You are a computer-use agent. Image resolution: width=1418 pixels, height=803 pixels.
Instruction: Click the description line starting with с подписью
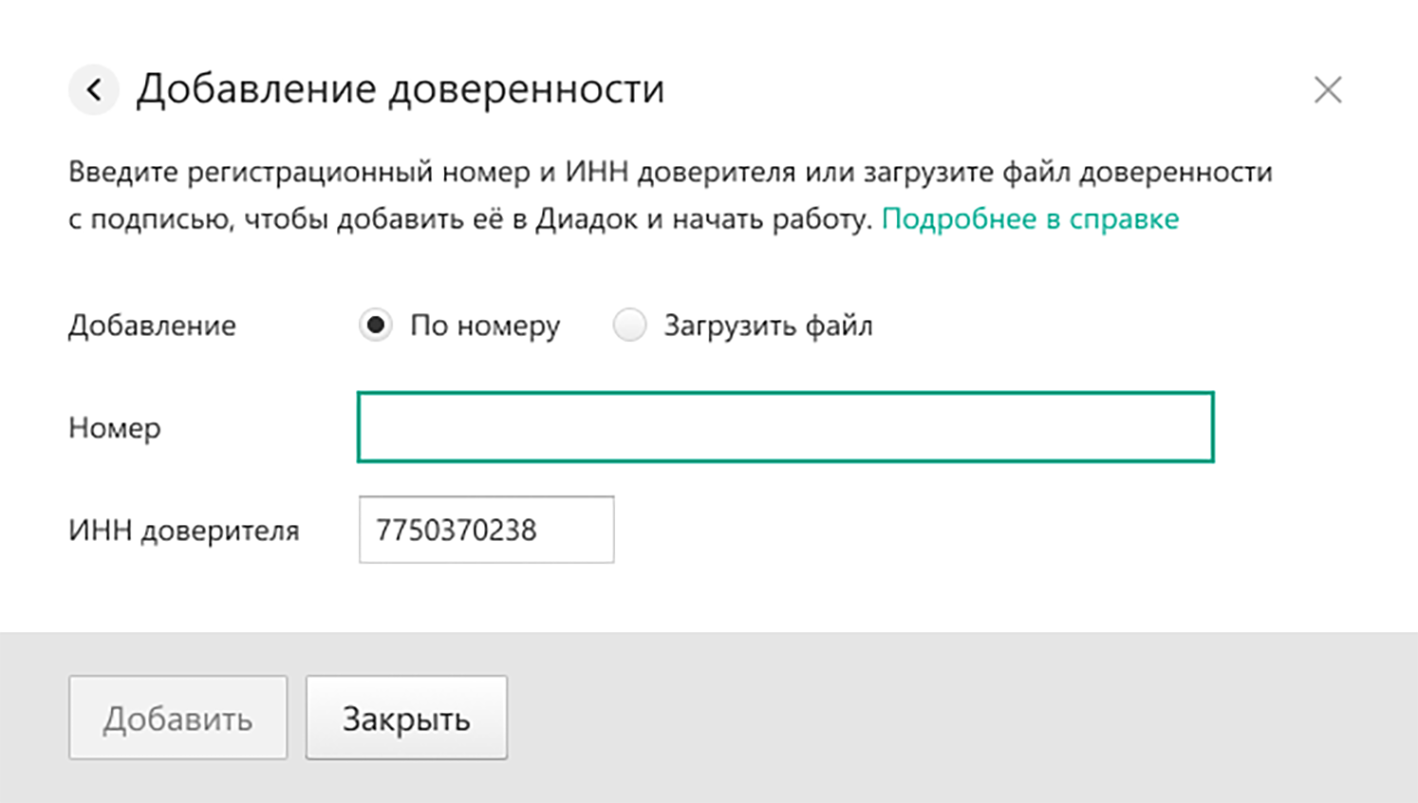[470, 219]
